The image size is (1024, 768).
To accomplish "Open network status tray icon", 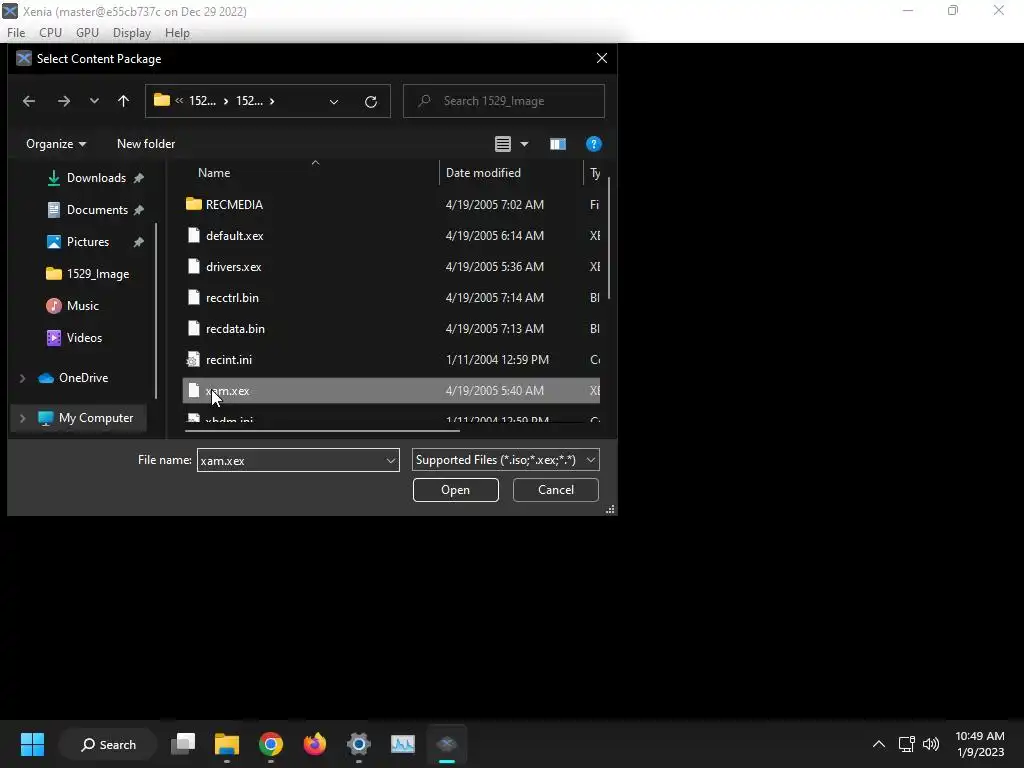I will pos(906,744).
